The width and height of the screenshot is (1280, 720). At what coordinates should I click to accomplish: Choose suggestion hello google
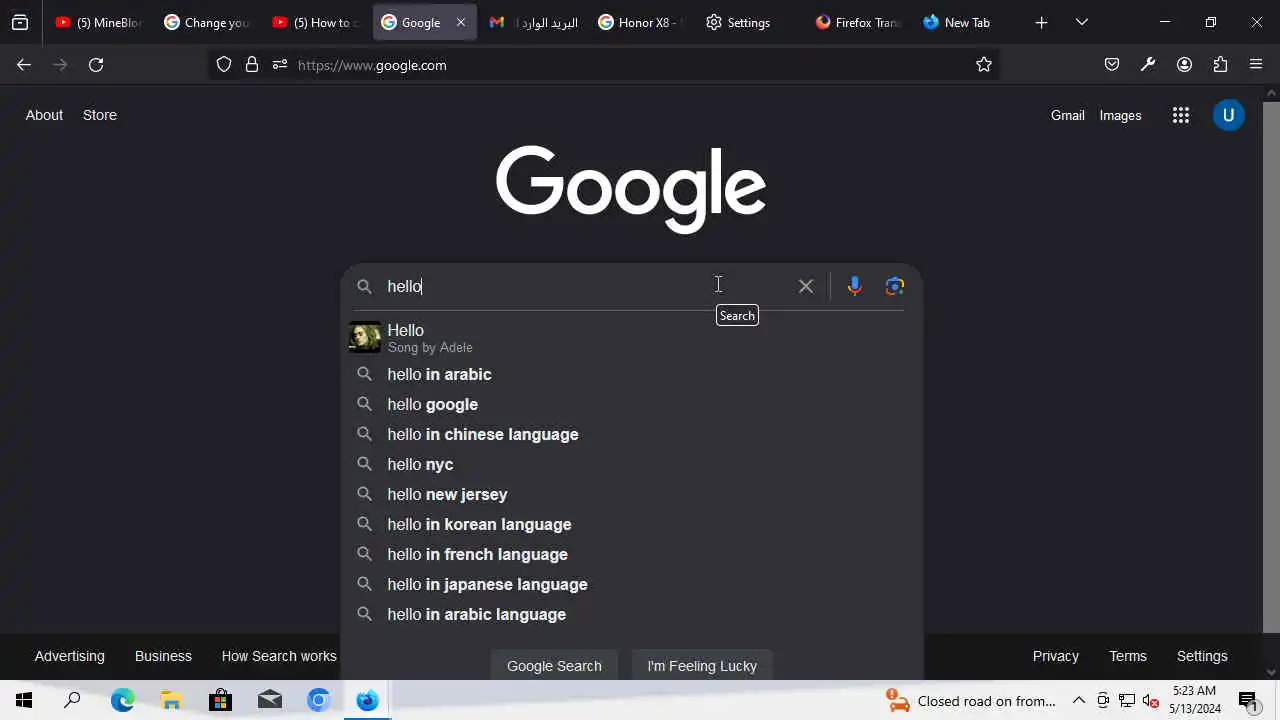(631, 404)
